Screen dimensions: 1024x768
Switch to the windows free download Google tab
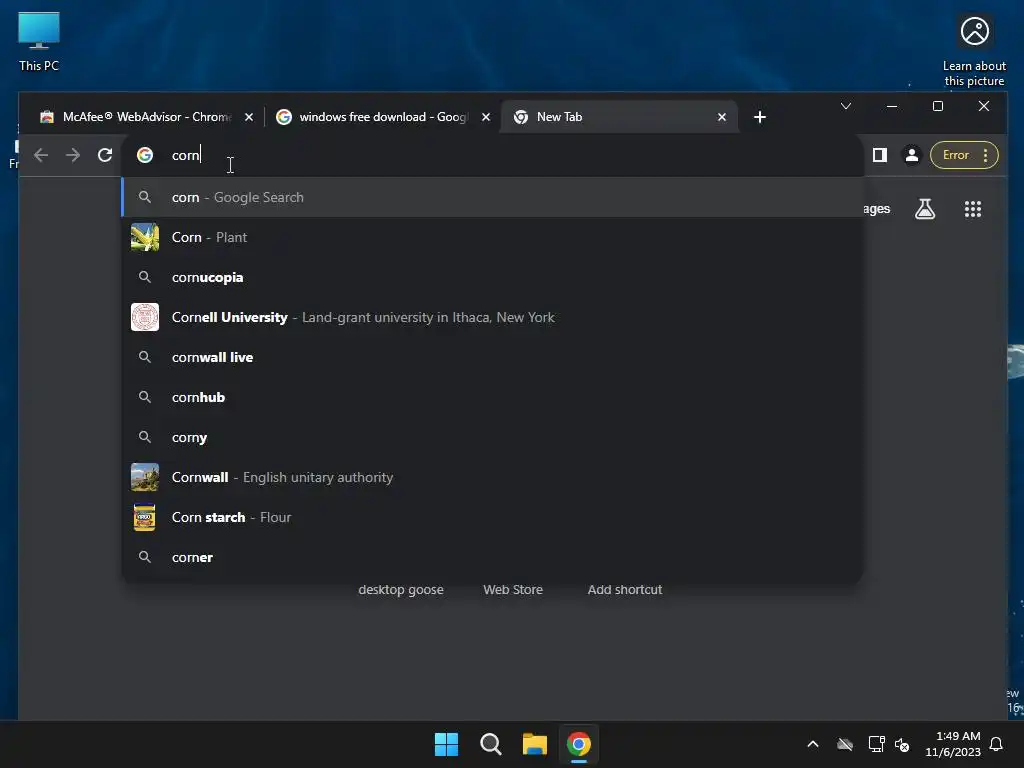point(383,117)
